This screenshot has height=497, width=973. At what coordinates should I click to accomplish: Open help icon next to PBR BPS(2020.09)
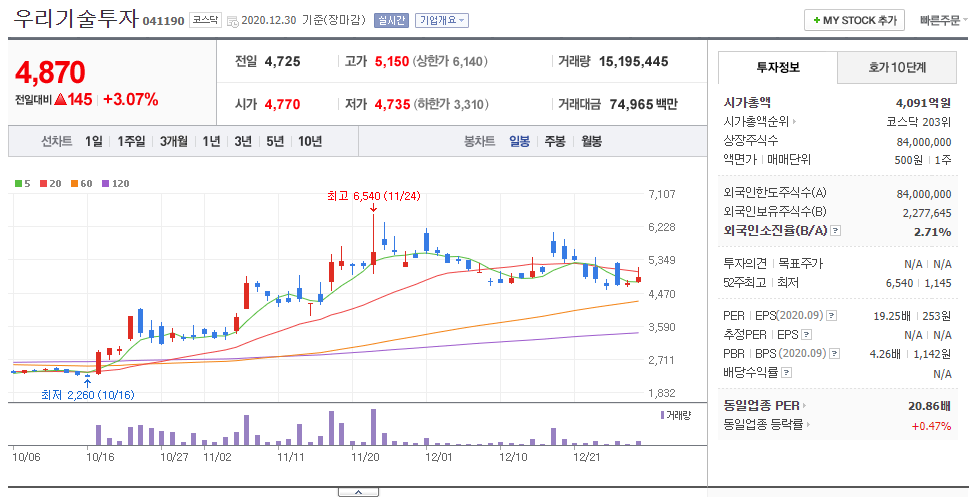click(x=835, y=354)
